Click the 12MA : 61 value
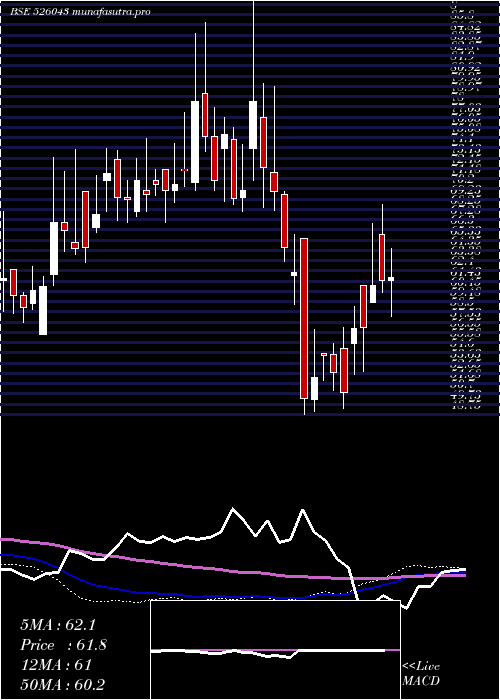This screenshot has height=700, width=500. [56, 665]
